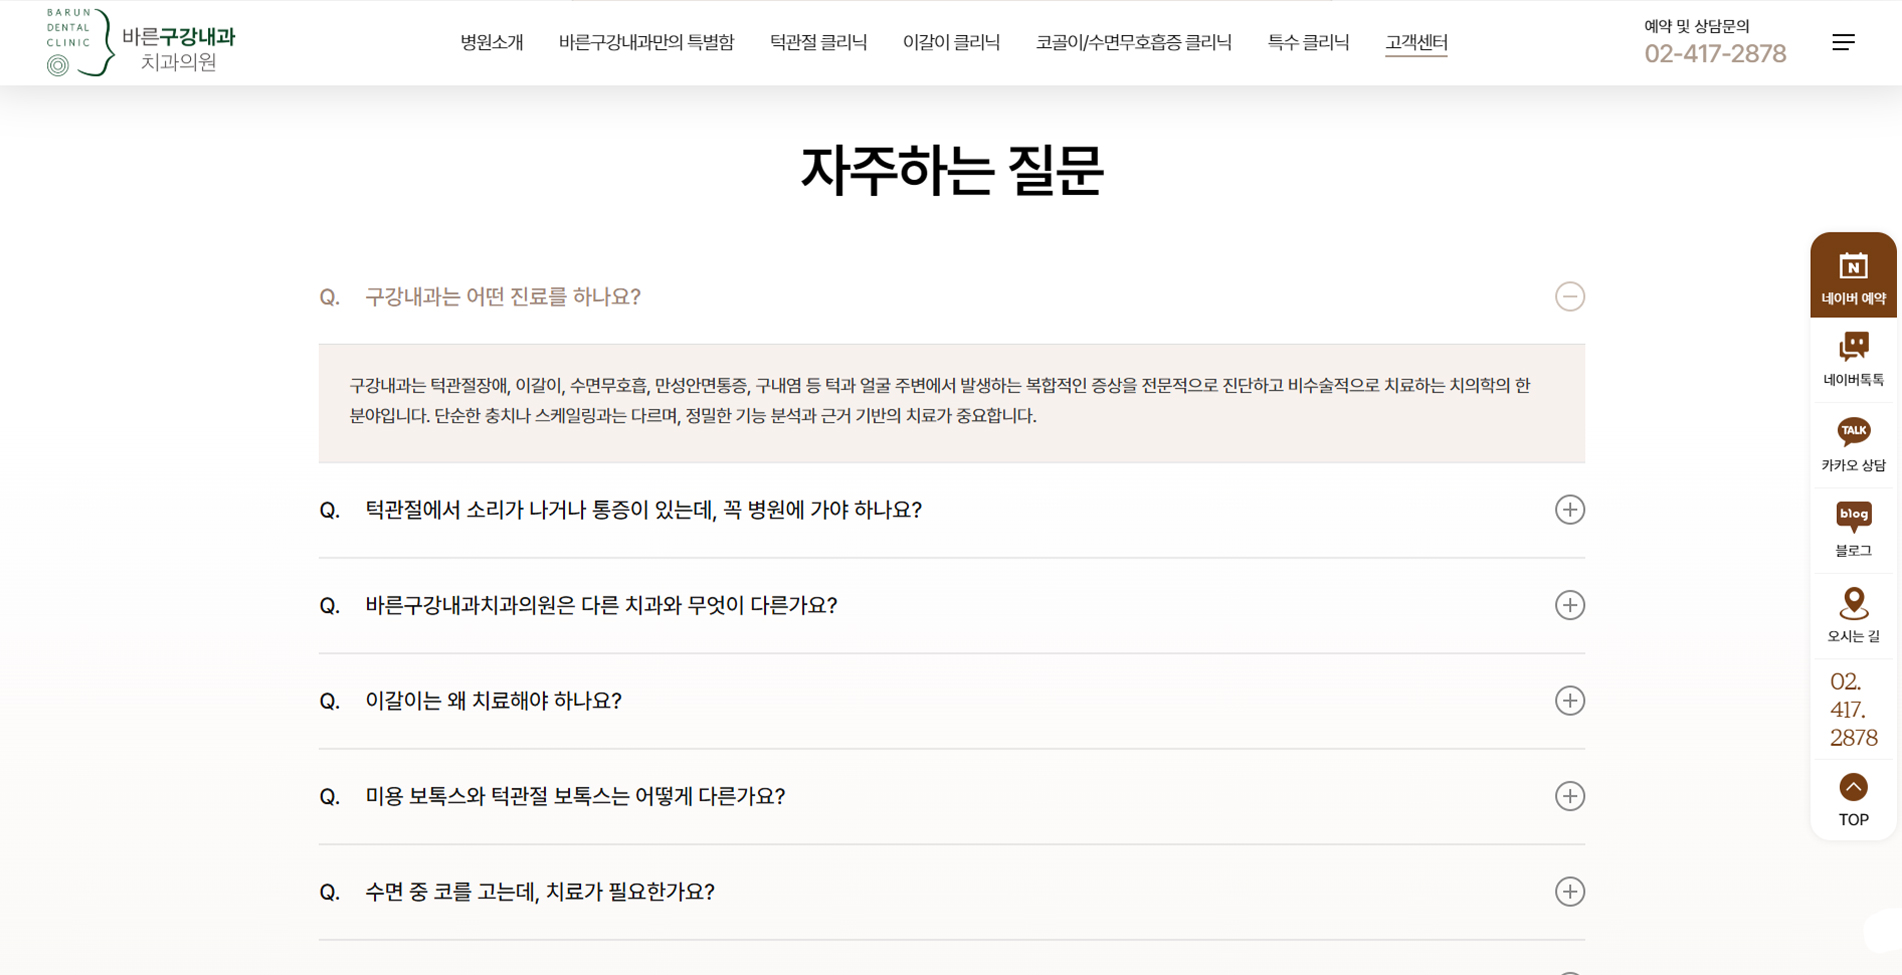Screen dimensions: 1902x975
Task: Expand the 턱관절 소리 통증 question
Action: click(x=1568, y=510)
